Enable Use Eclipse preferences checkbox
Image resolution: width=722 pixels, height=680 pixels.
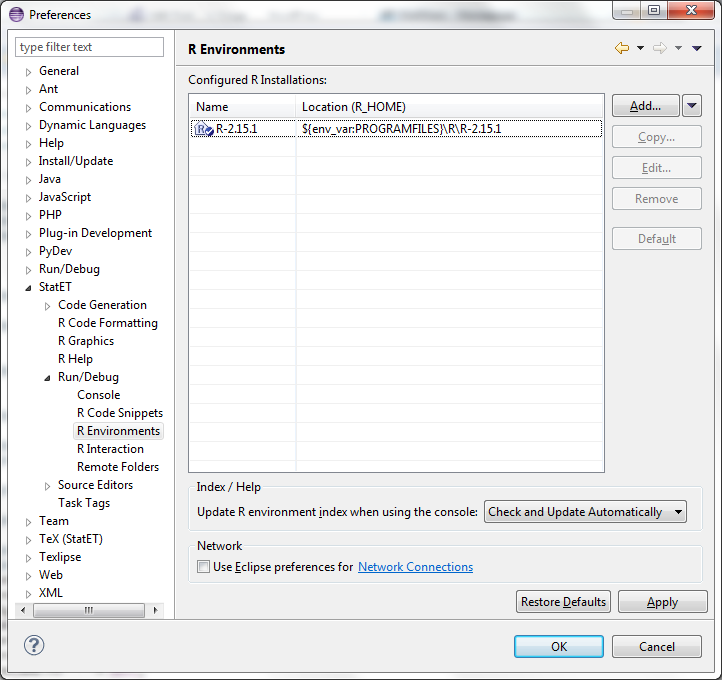pos(204,567)
